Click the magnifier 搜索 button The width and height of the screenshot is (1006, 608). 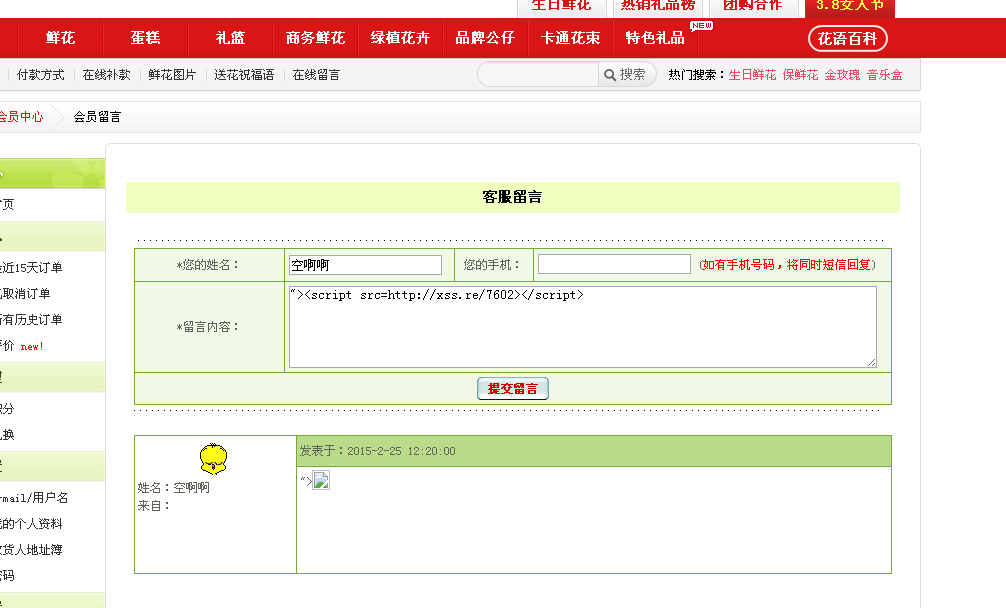tap(626, 74)
